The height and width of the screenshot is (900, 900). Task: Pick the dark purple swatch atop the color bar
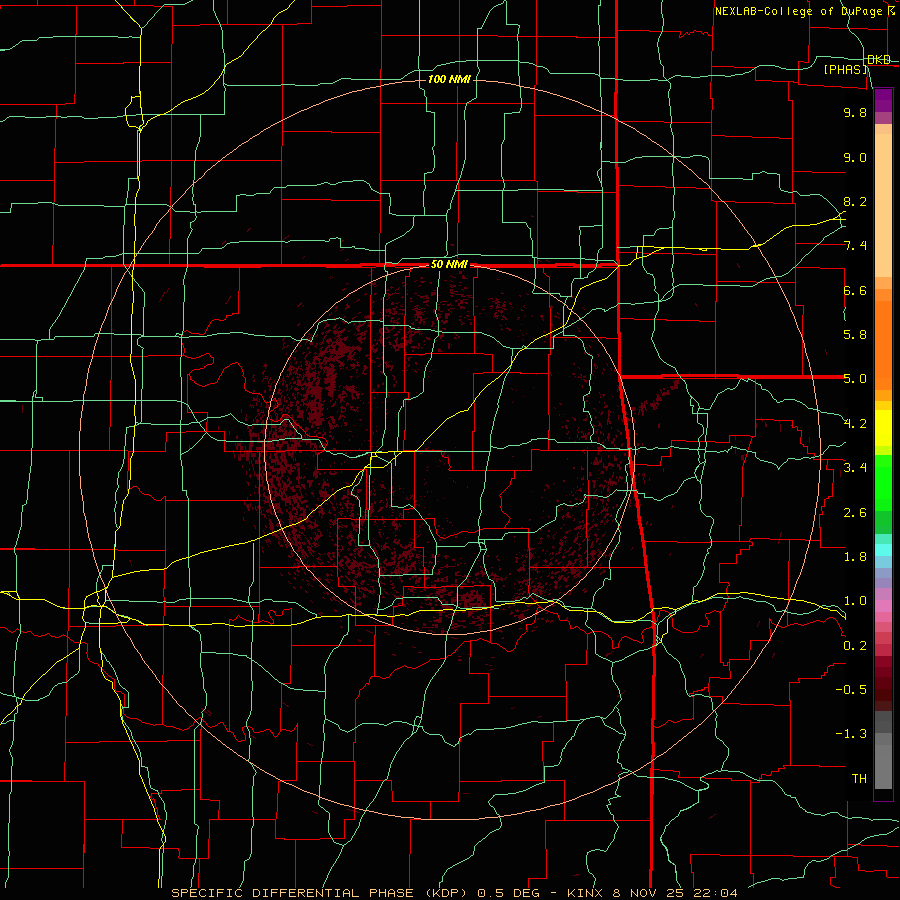(883, 100)
